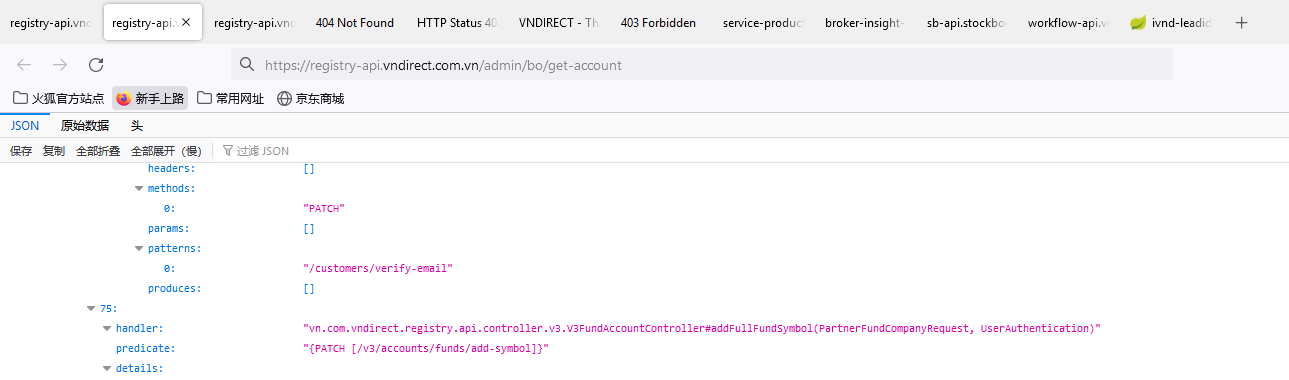Select the 头 headers tab

click(x=137, y=126)
